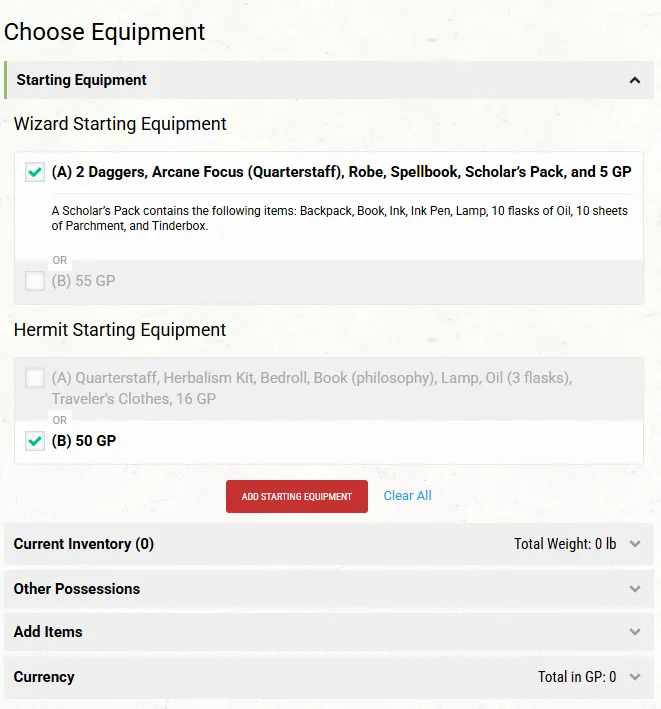Click the Current Inventory chevron arrow
Image resolution: width=661 pixels, height=709 pixels.
(634, 544)
